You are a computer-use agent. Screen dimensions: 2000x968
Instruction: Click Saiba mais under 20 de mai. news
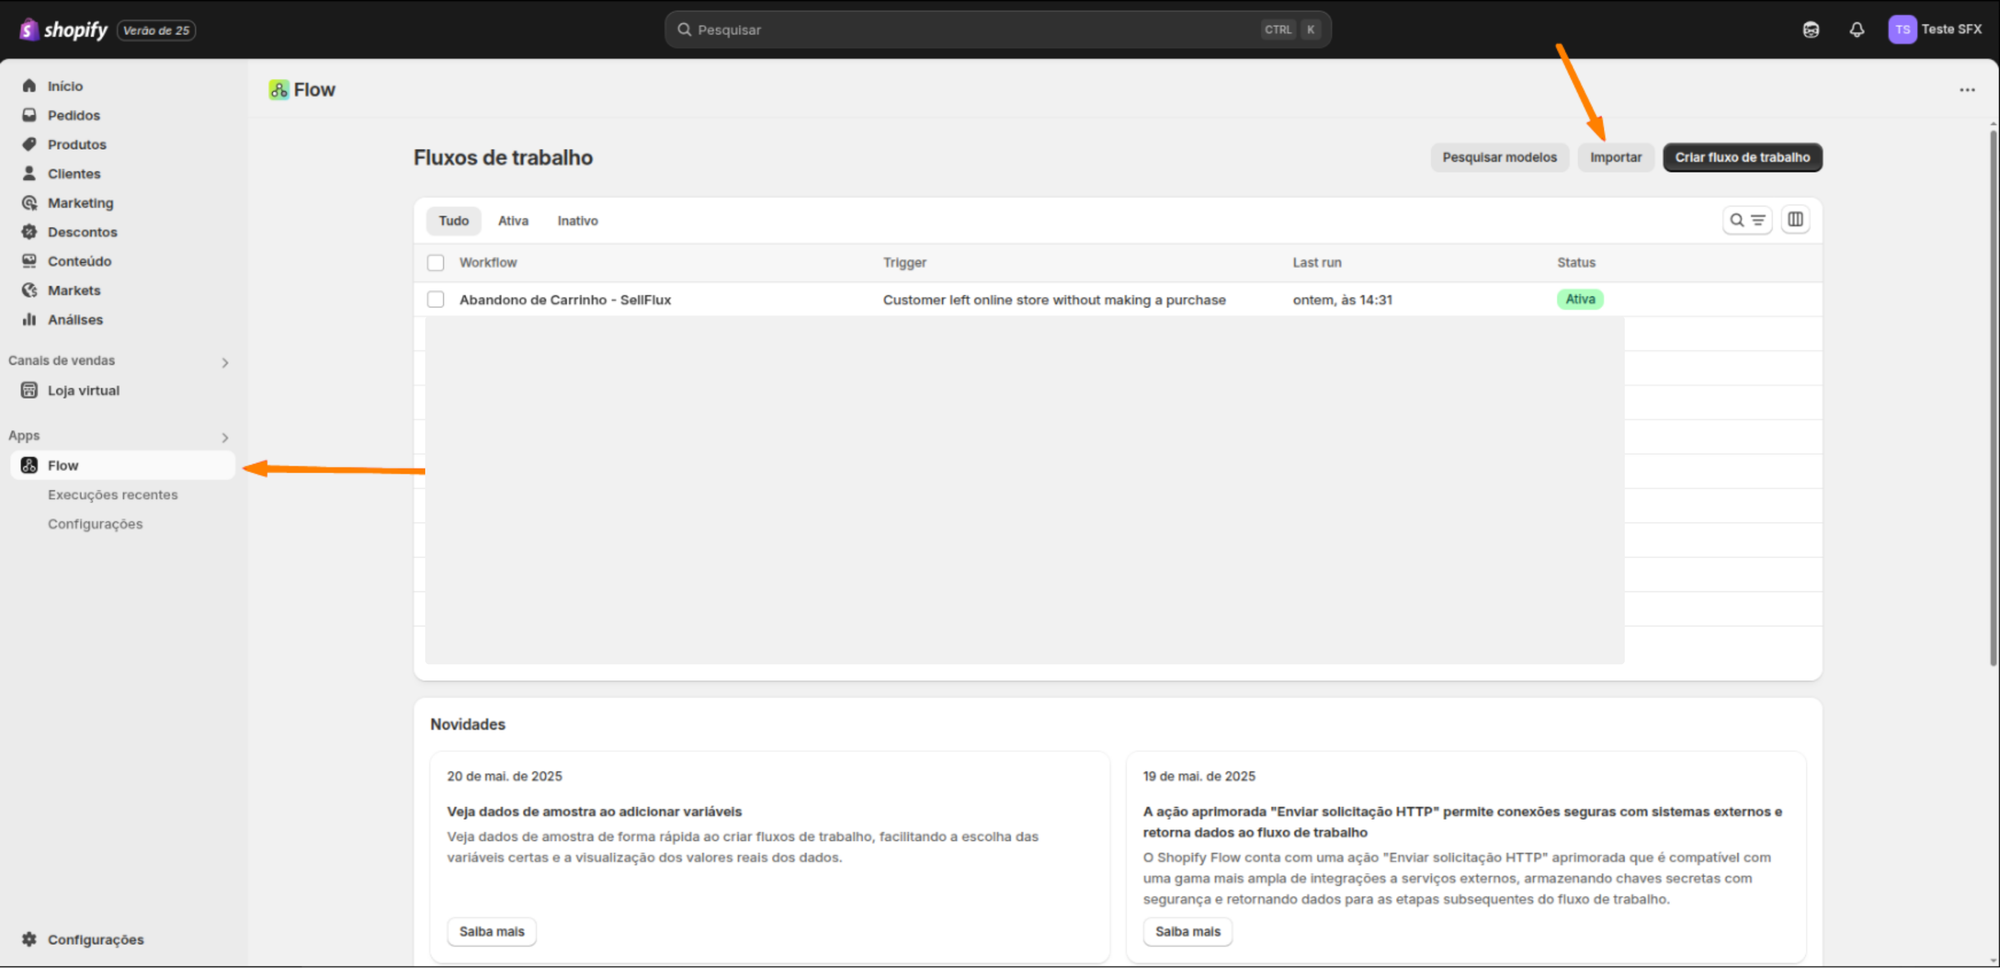(492, 931)
